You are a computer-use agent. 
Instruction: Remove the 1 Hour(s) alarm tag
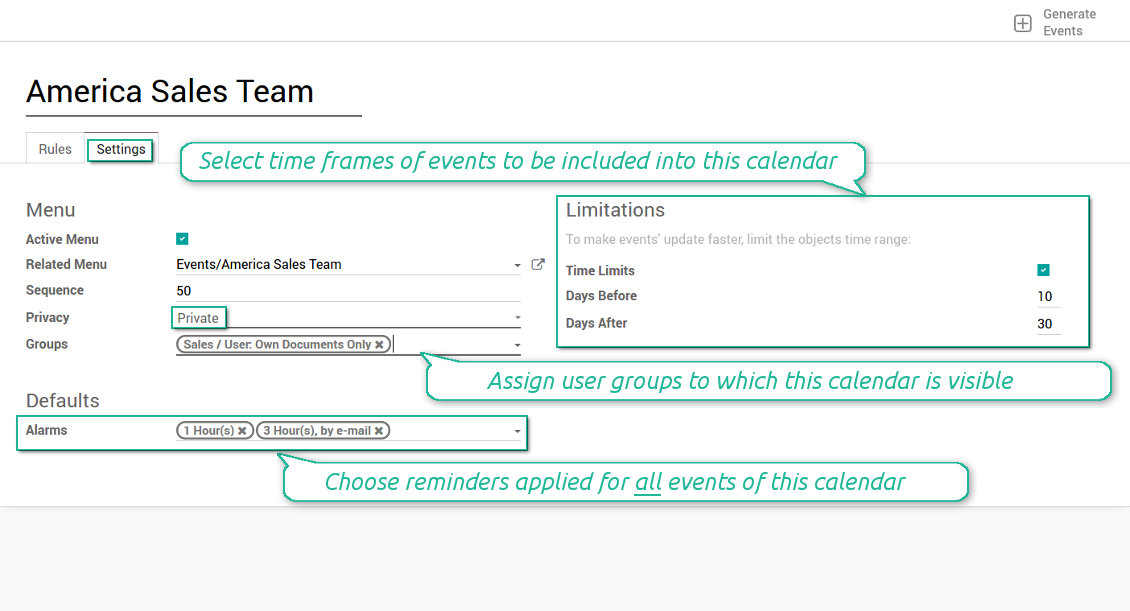tap(242, 431)
